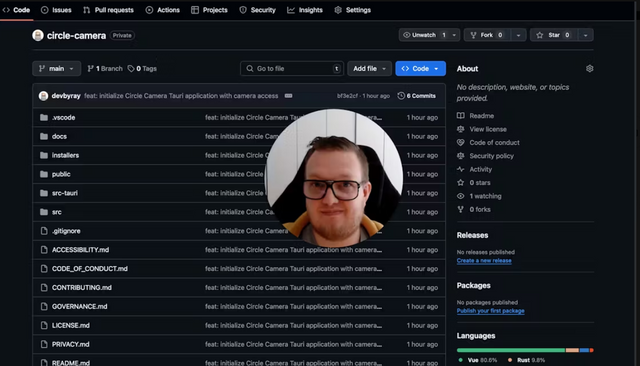The image size is (640, 366).
Task: Click the Languages color bar
Action: tap(525, 350)
